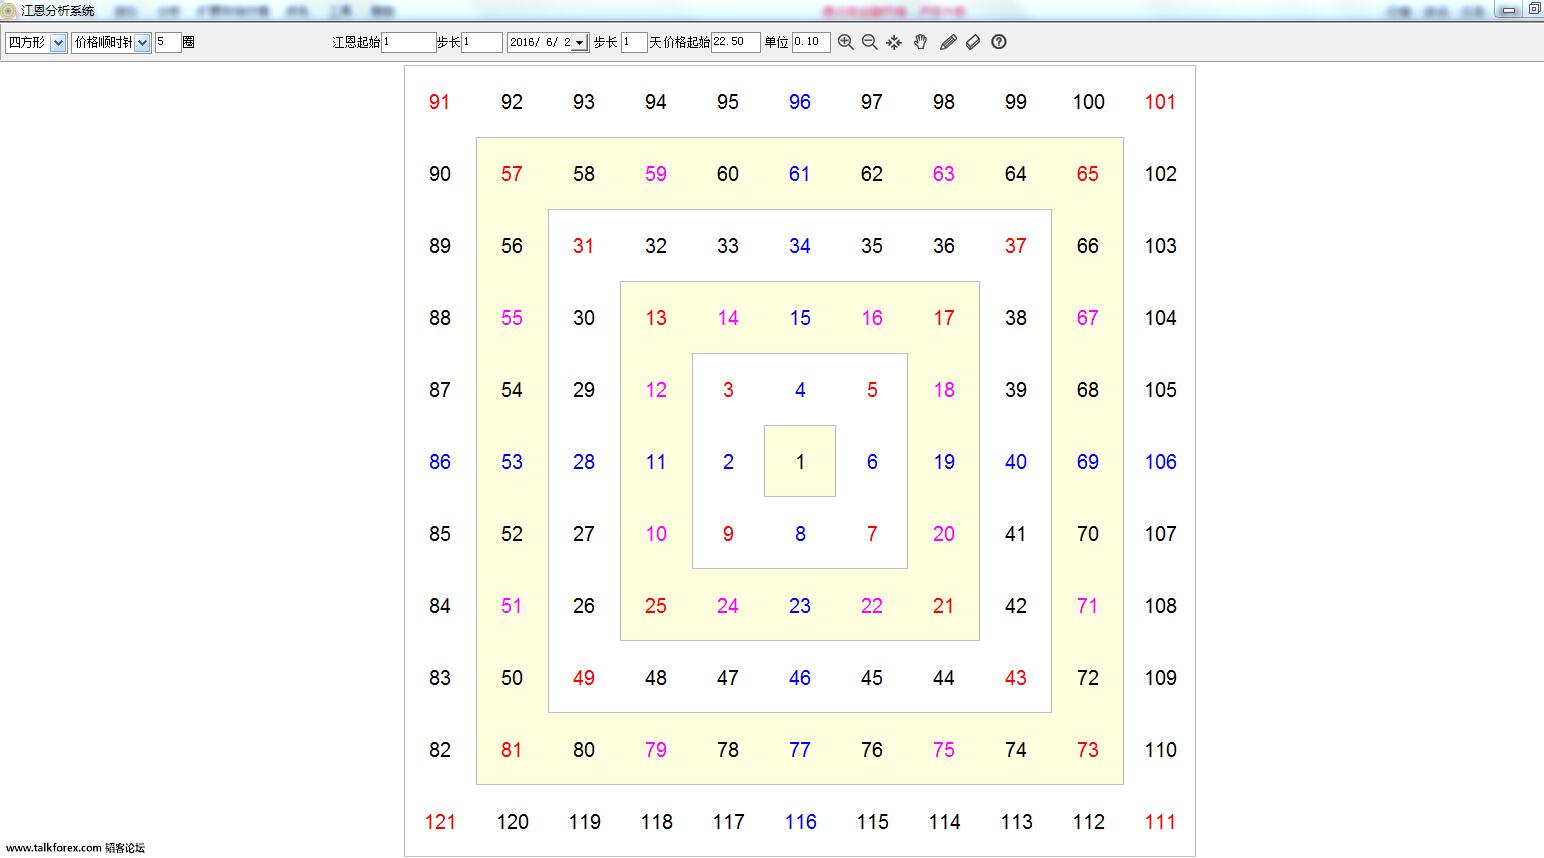The height and width of the screenshot is (858, 1544).
Task: Click the red number 3 cell
Action: [x=728, y=390]
